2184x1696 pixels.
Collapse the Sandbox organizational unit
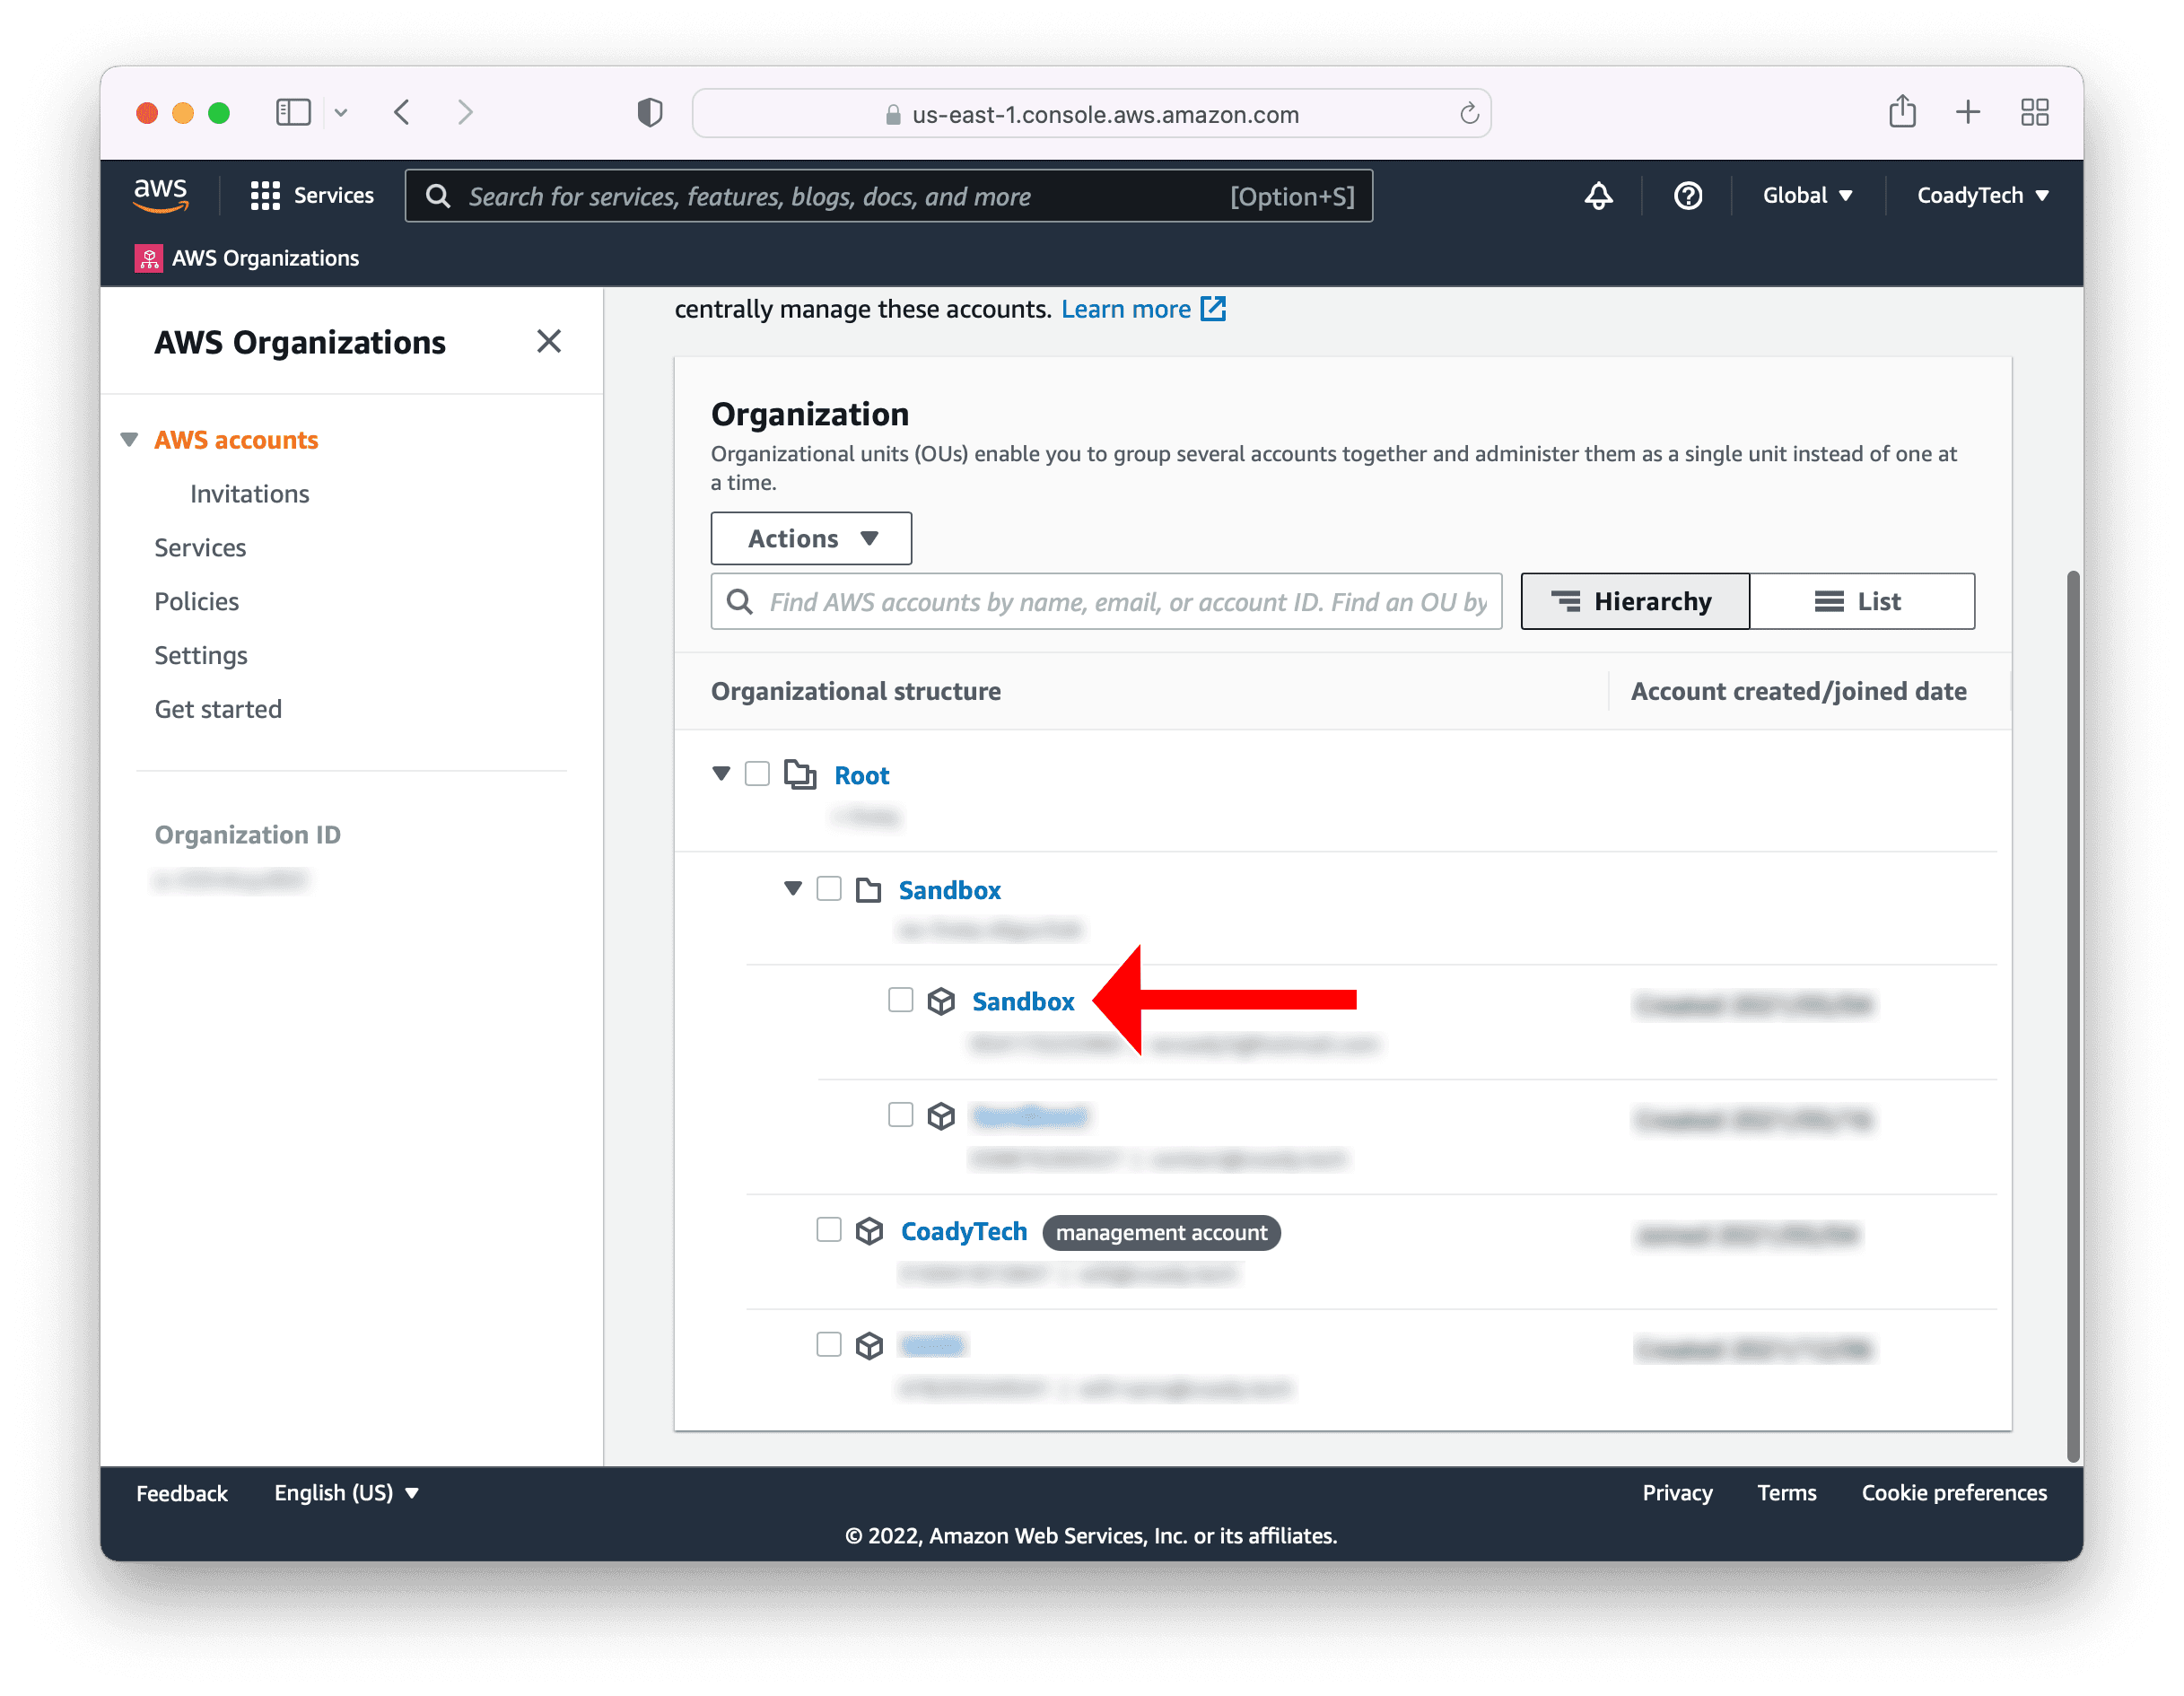click(793, 888)
